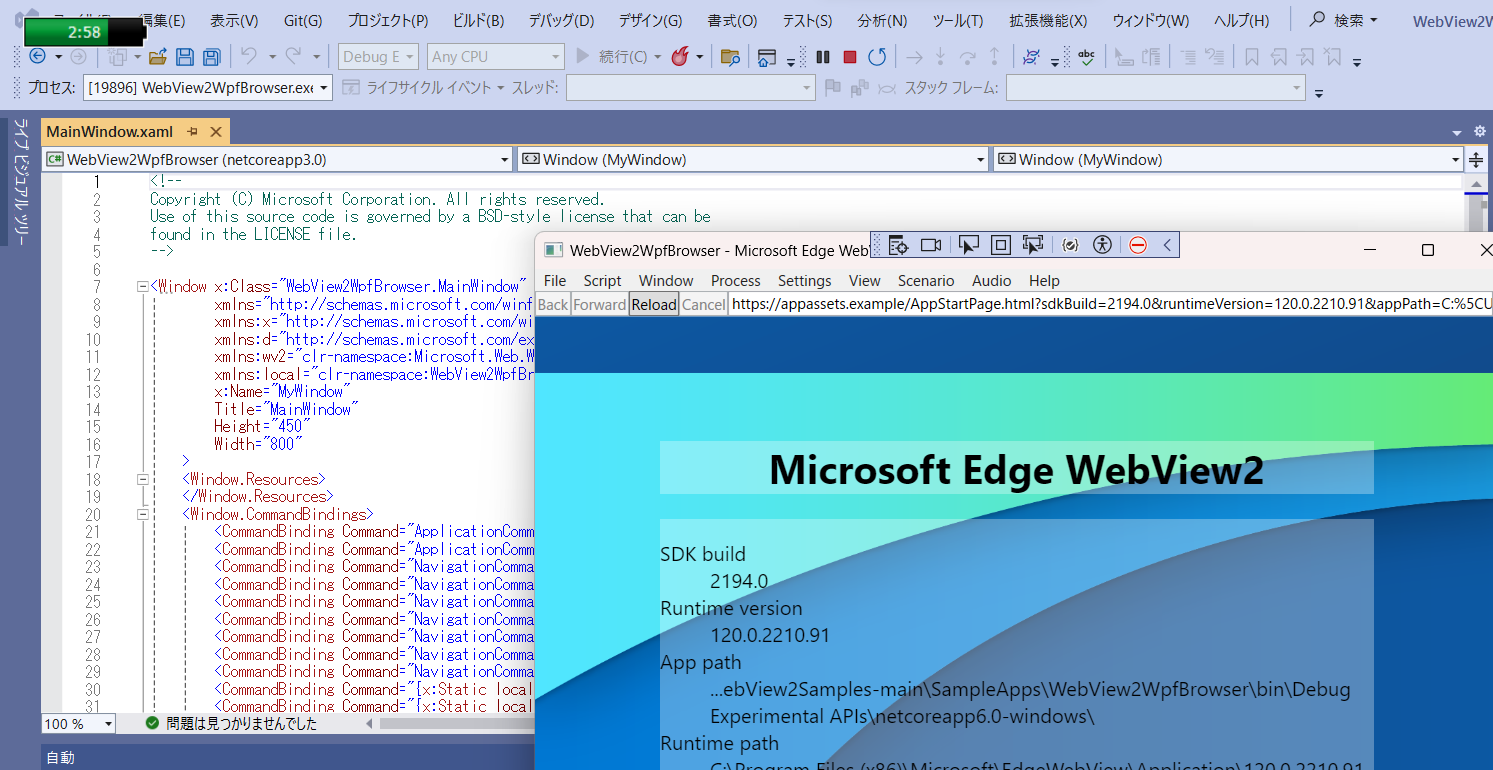Open the process [19896] WebView2WpfBrowser.exe dropdown
1493x770 pixels.
(208, 88)
